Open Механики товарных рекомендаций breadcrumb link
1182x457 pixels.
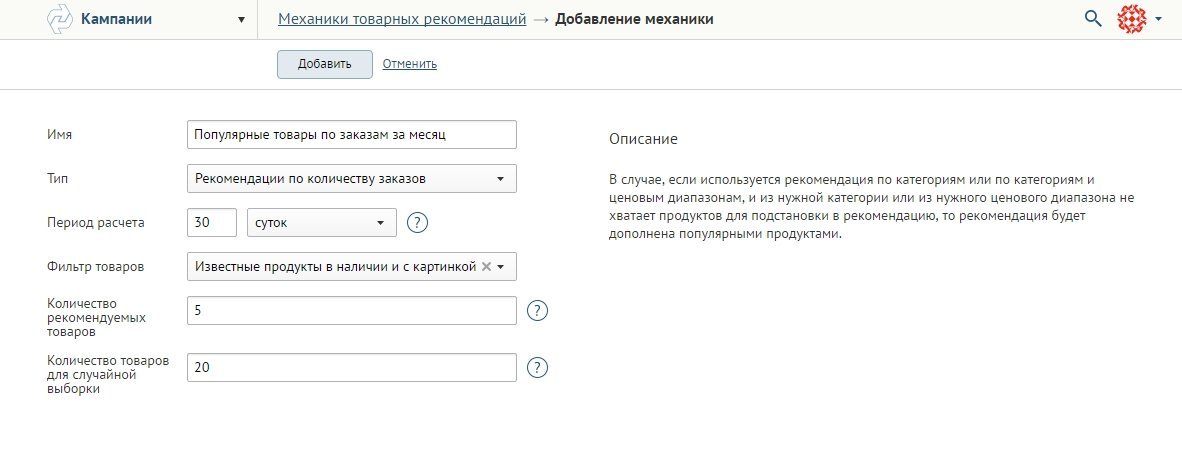tap(402, 20)
